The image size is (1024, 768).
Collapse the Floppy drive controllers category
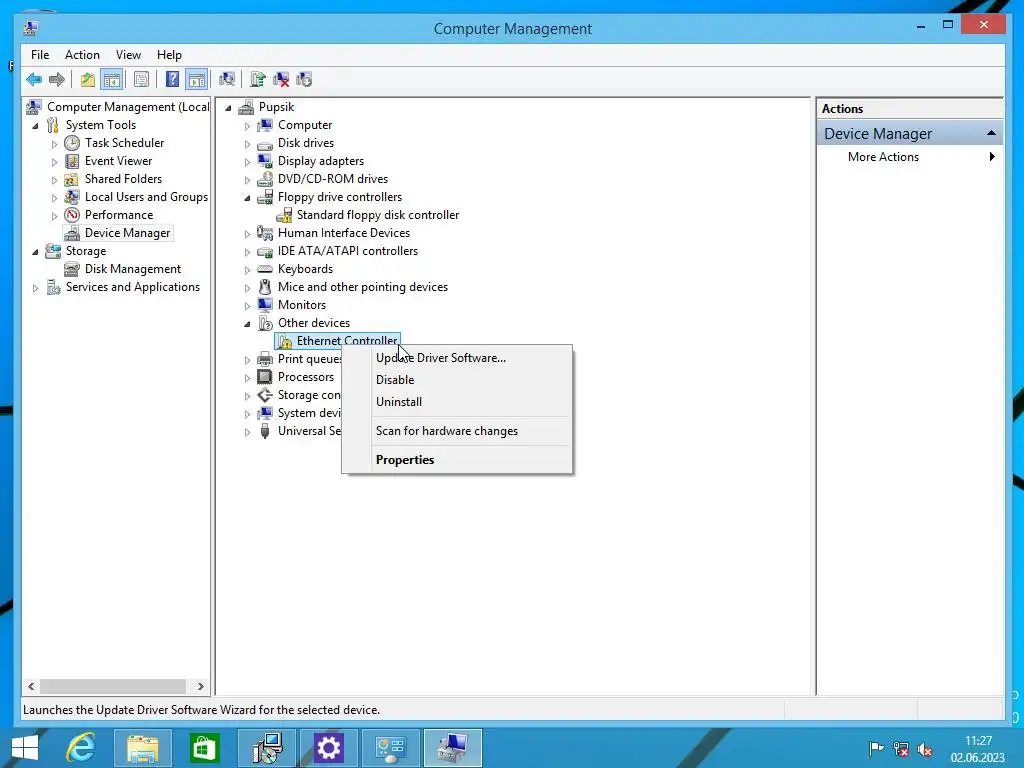click(x=247, y=197)
